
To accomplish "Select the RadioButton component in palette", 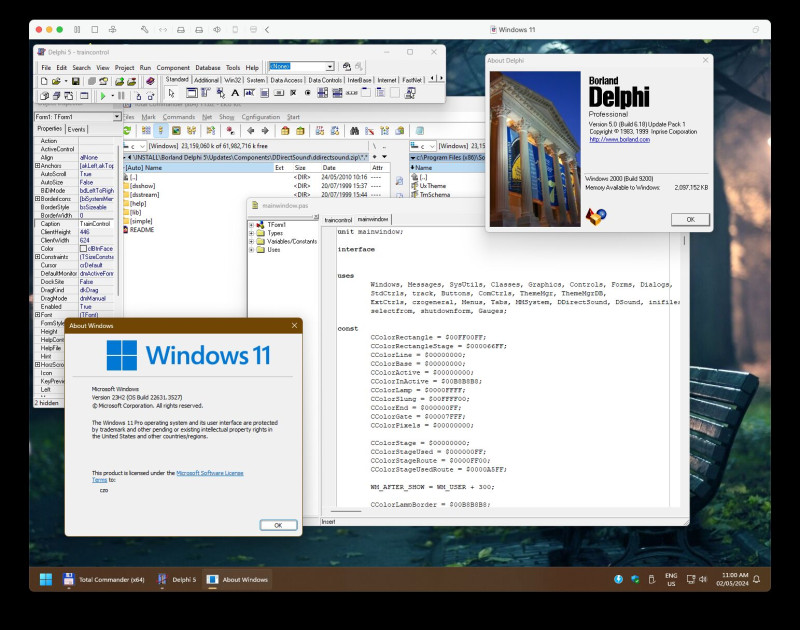I will pos(309,93).
